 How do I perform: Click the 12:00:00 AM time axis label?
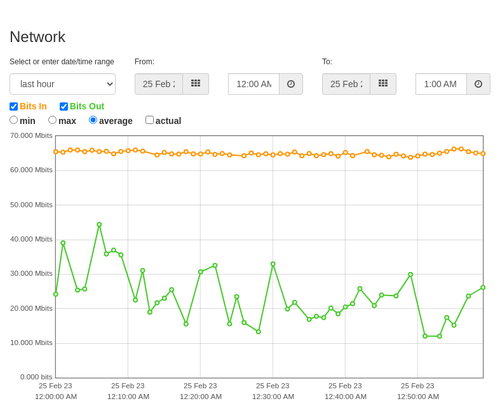pos(56,391)
